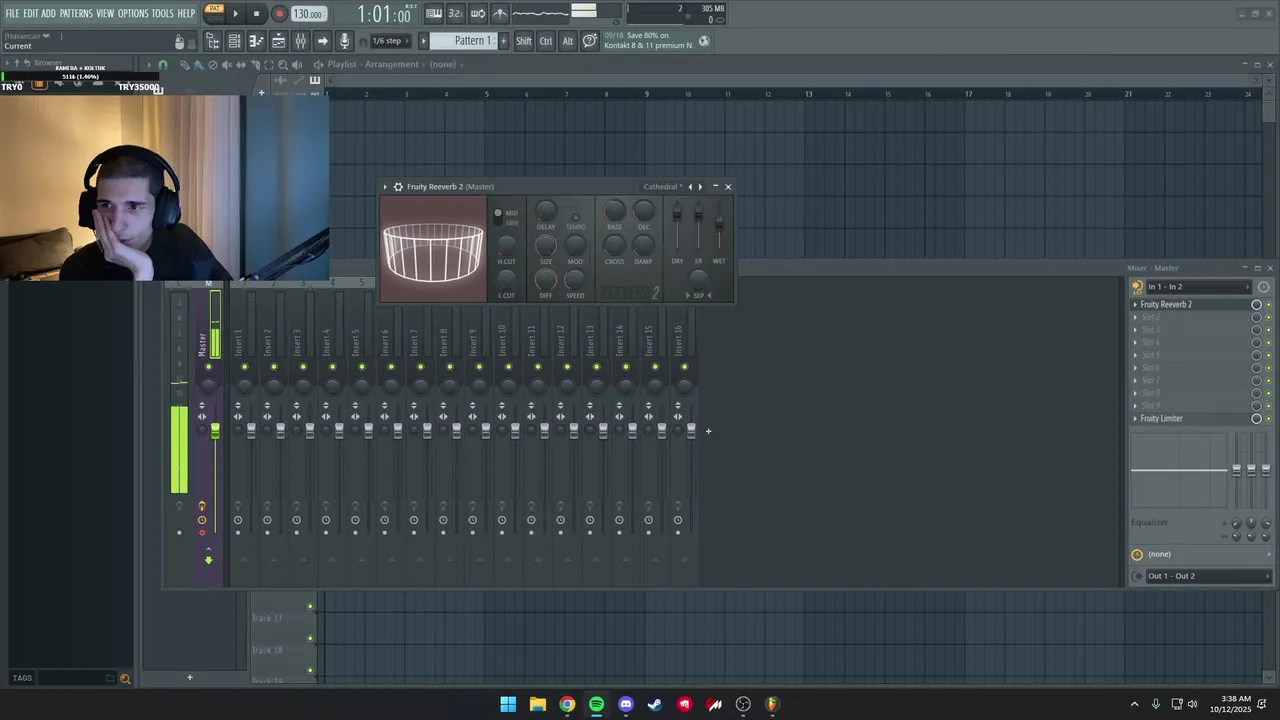The image size is (1280, 720).
Task: Click the SIZE knob in Reeverb
Action: [546, 245]
